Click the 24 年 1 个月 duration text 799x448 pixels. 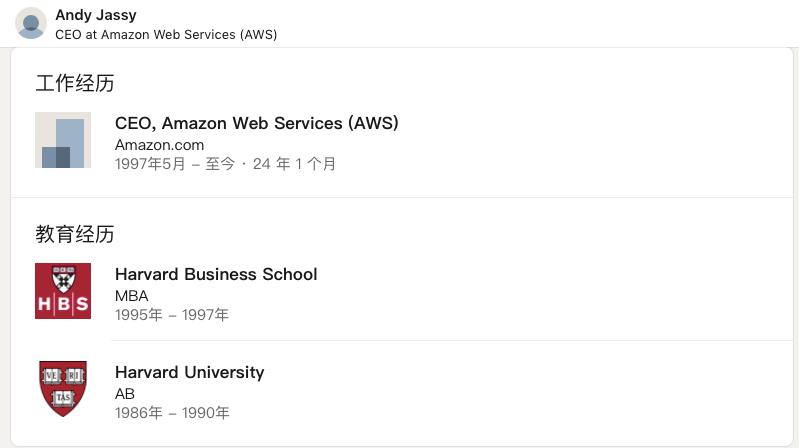294,164
